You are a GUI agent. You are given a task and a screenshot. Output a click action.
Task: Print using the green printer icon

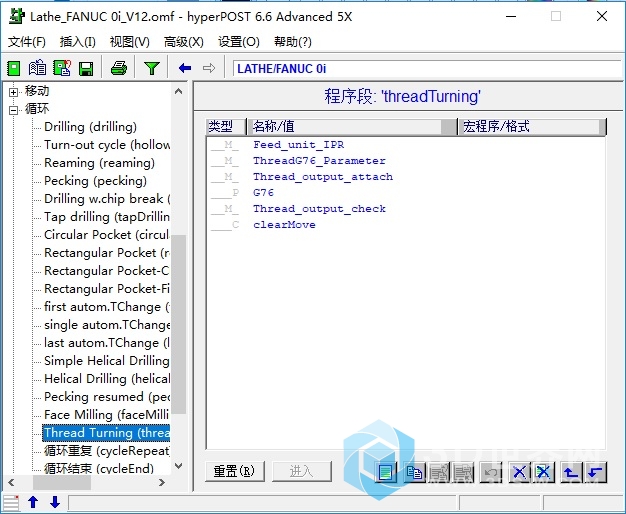[119, 68]
